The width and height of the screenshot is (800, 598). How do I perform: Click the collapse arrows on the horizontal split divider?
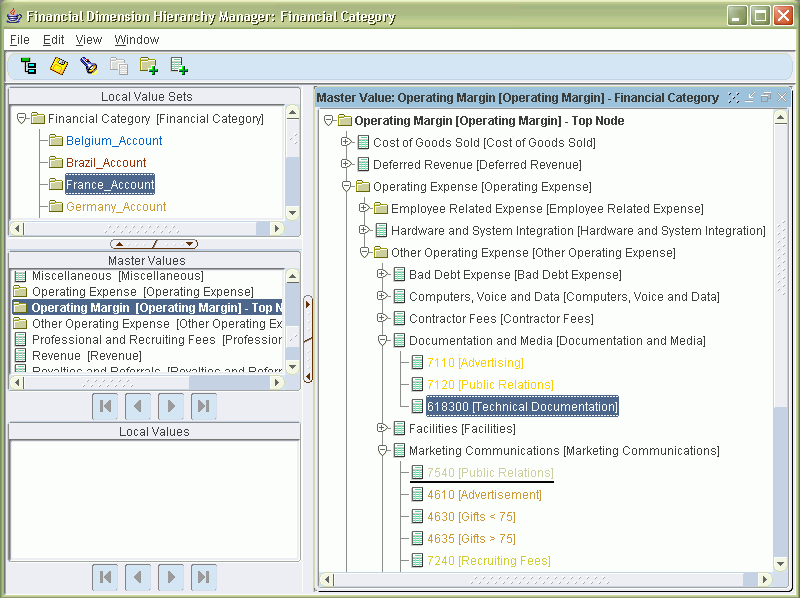coord(154,244)
